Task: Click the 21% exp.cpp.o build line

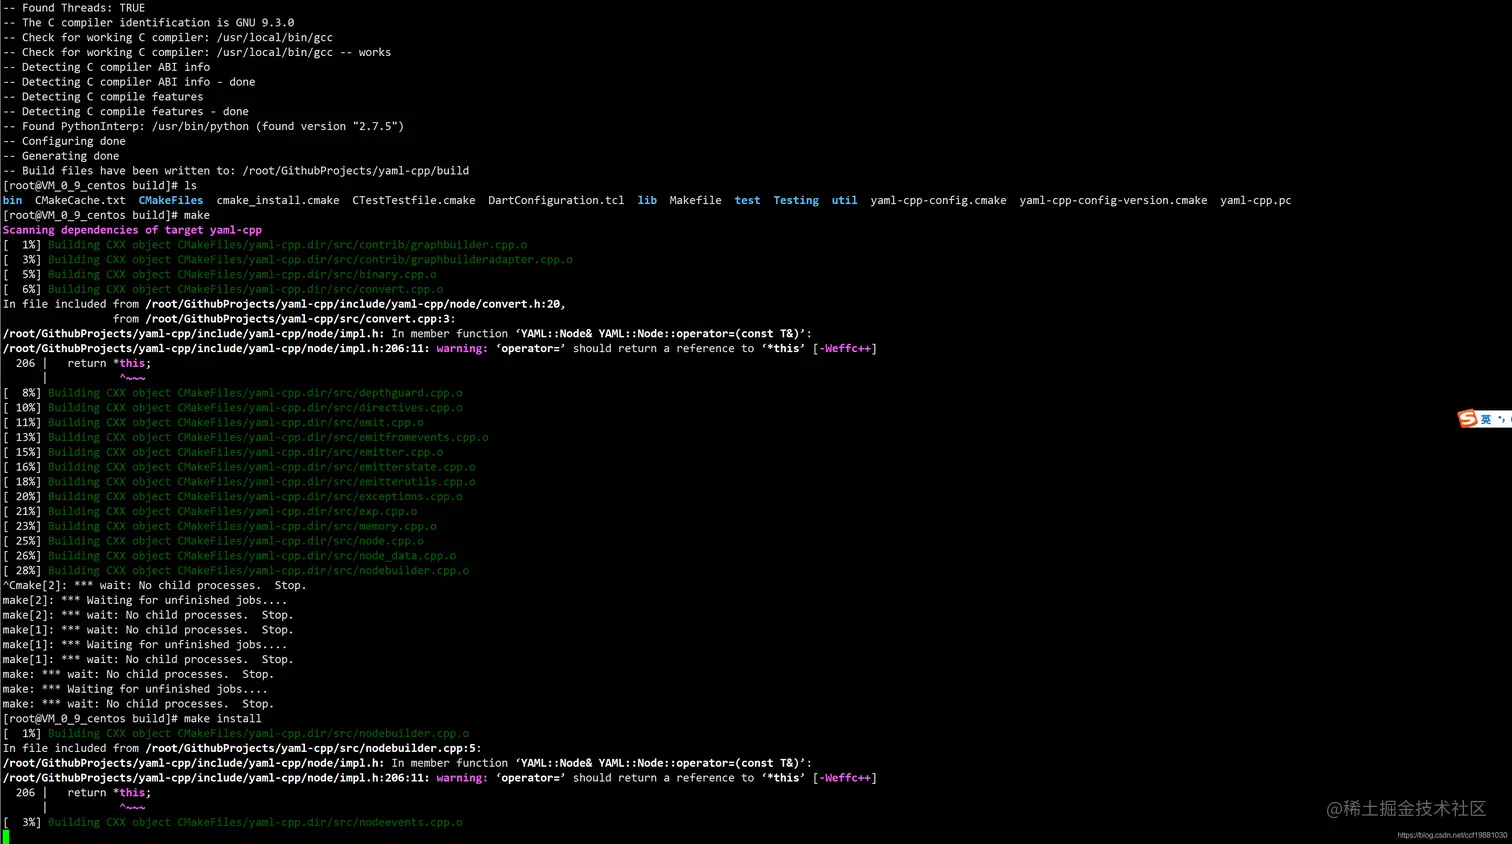Action: coord(210,511)
